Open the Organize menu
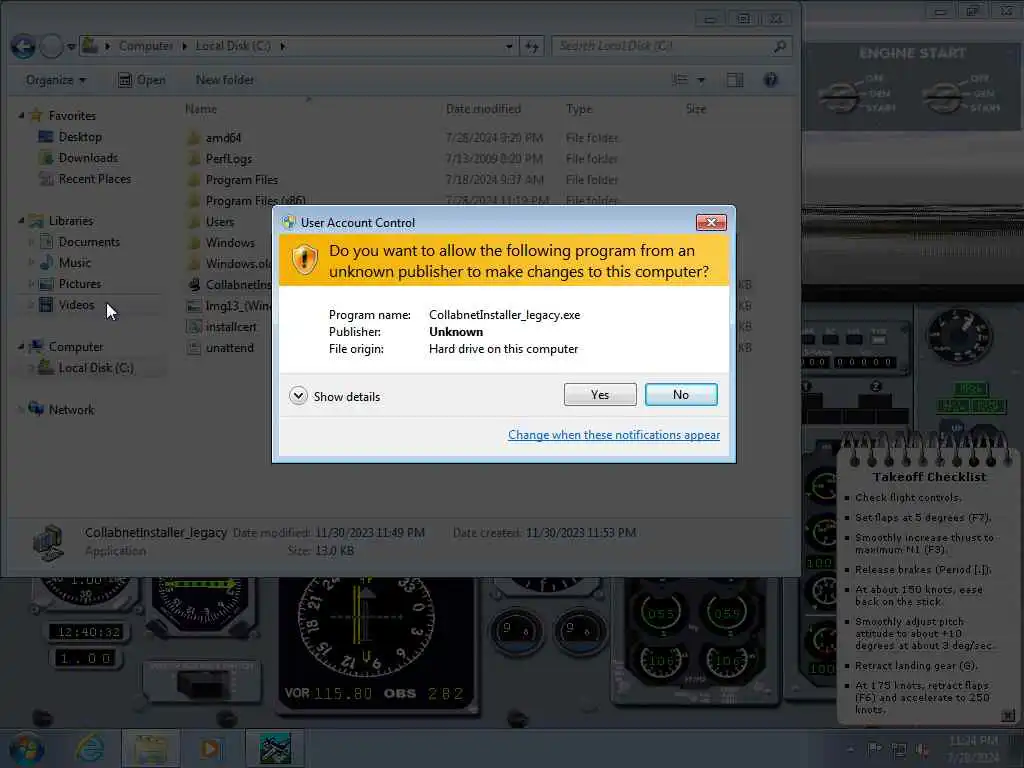 tap(56, 80)
